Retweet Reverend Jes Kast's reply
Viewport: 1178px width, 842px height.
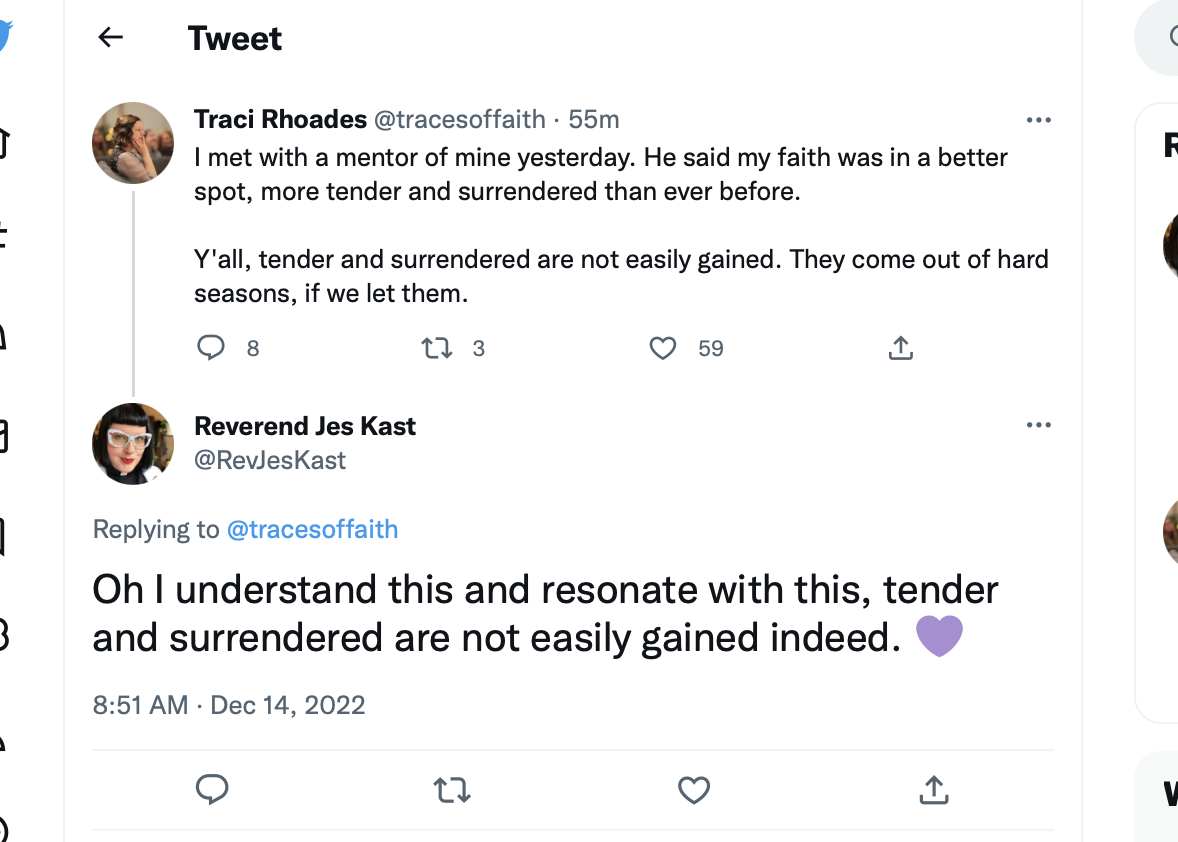pos(452,791)
